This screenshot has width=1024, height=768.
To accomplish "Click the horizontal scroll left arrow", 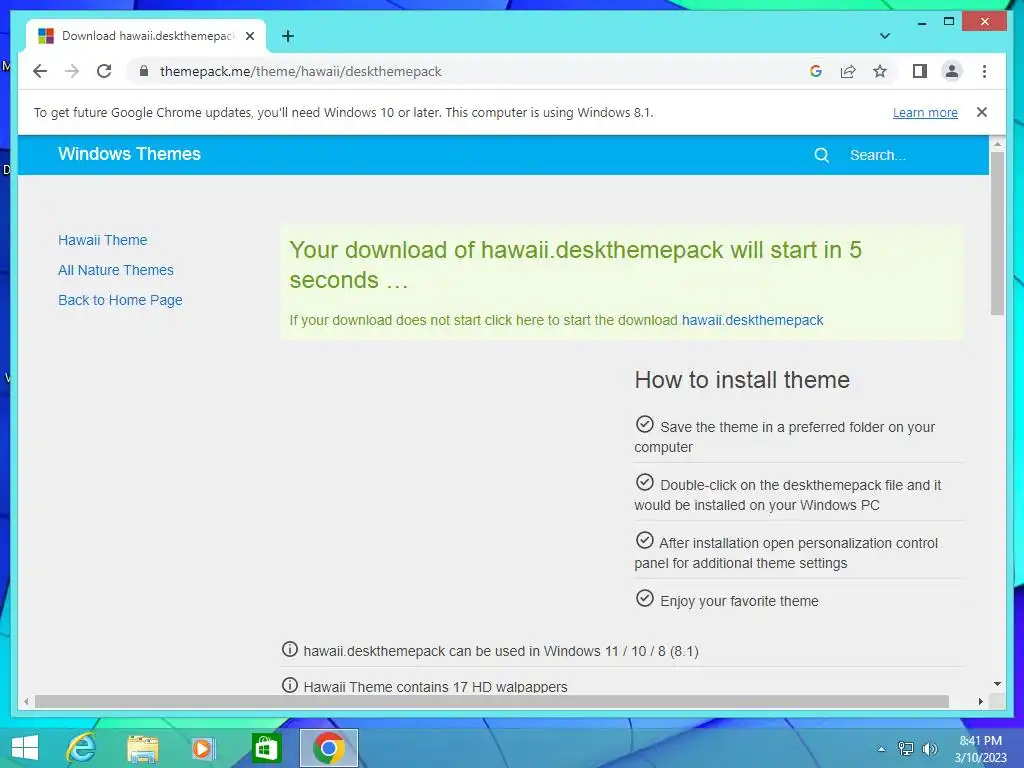I will [26, 701].
